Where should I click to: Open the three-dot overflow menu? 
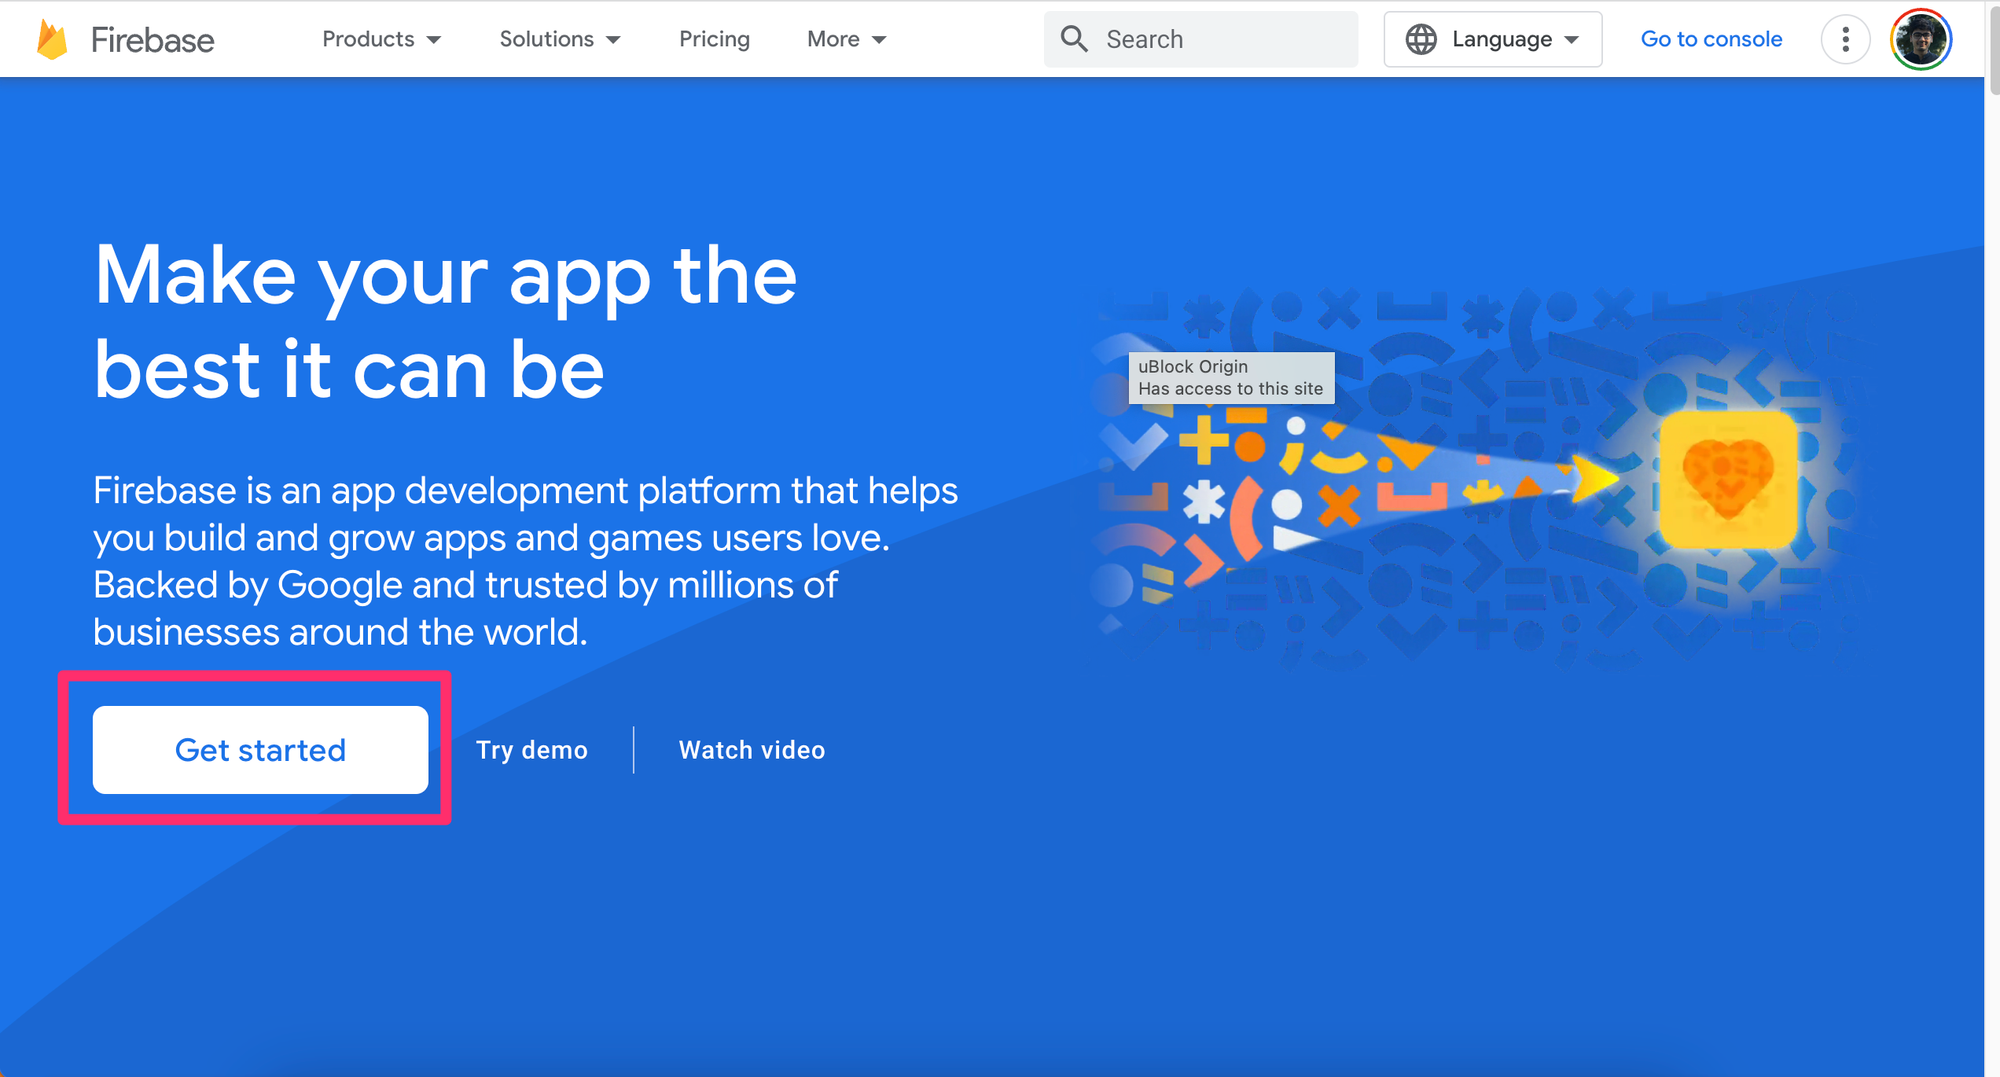click(1845, 39)
